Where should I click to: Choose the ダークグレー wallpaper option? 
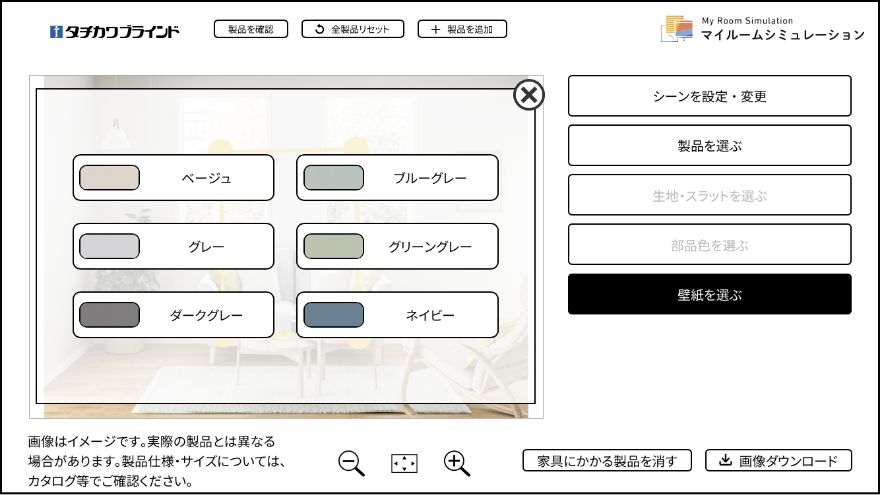[173, 315]
